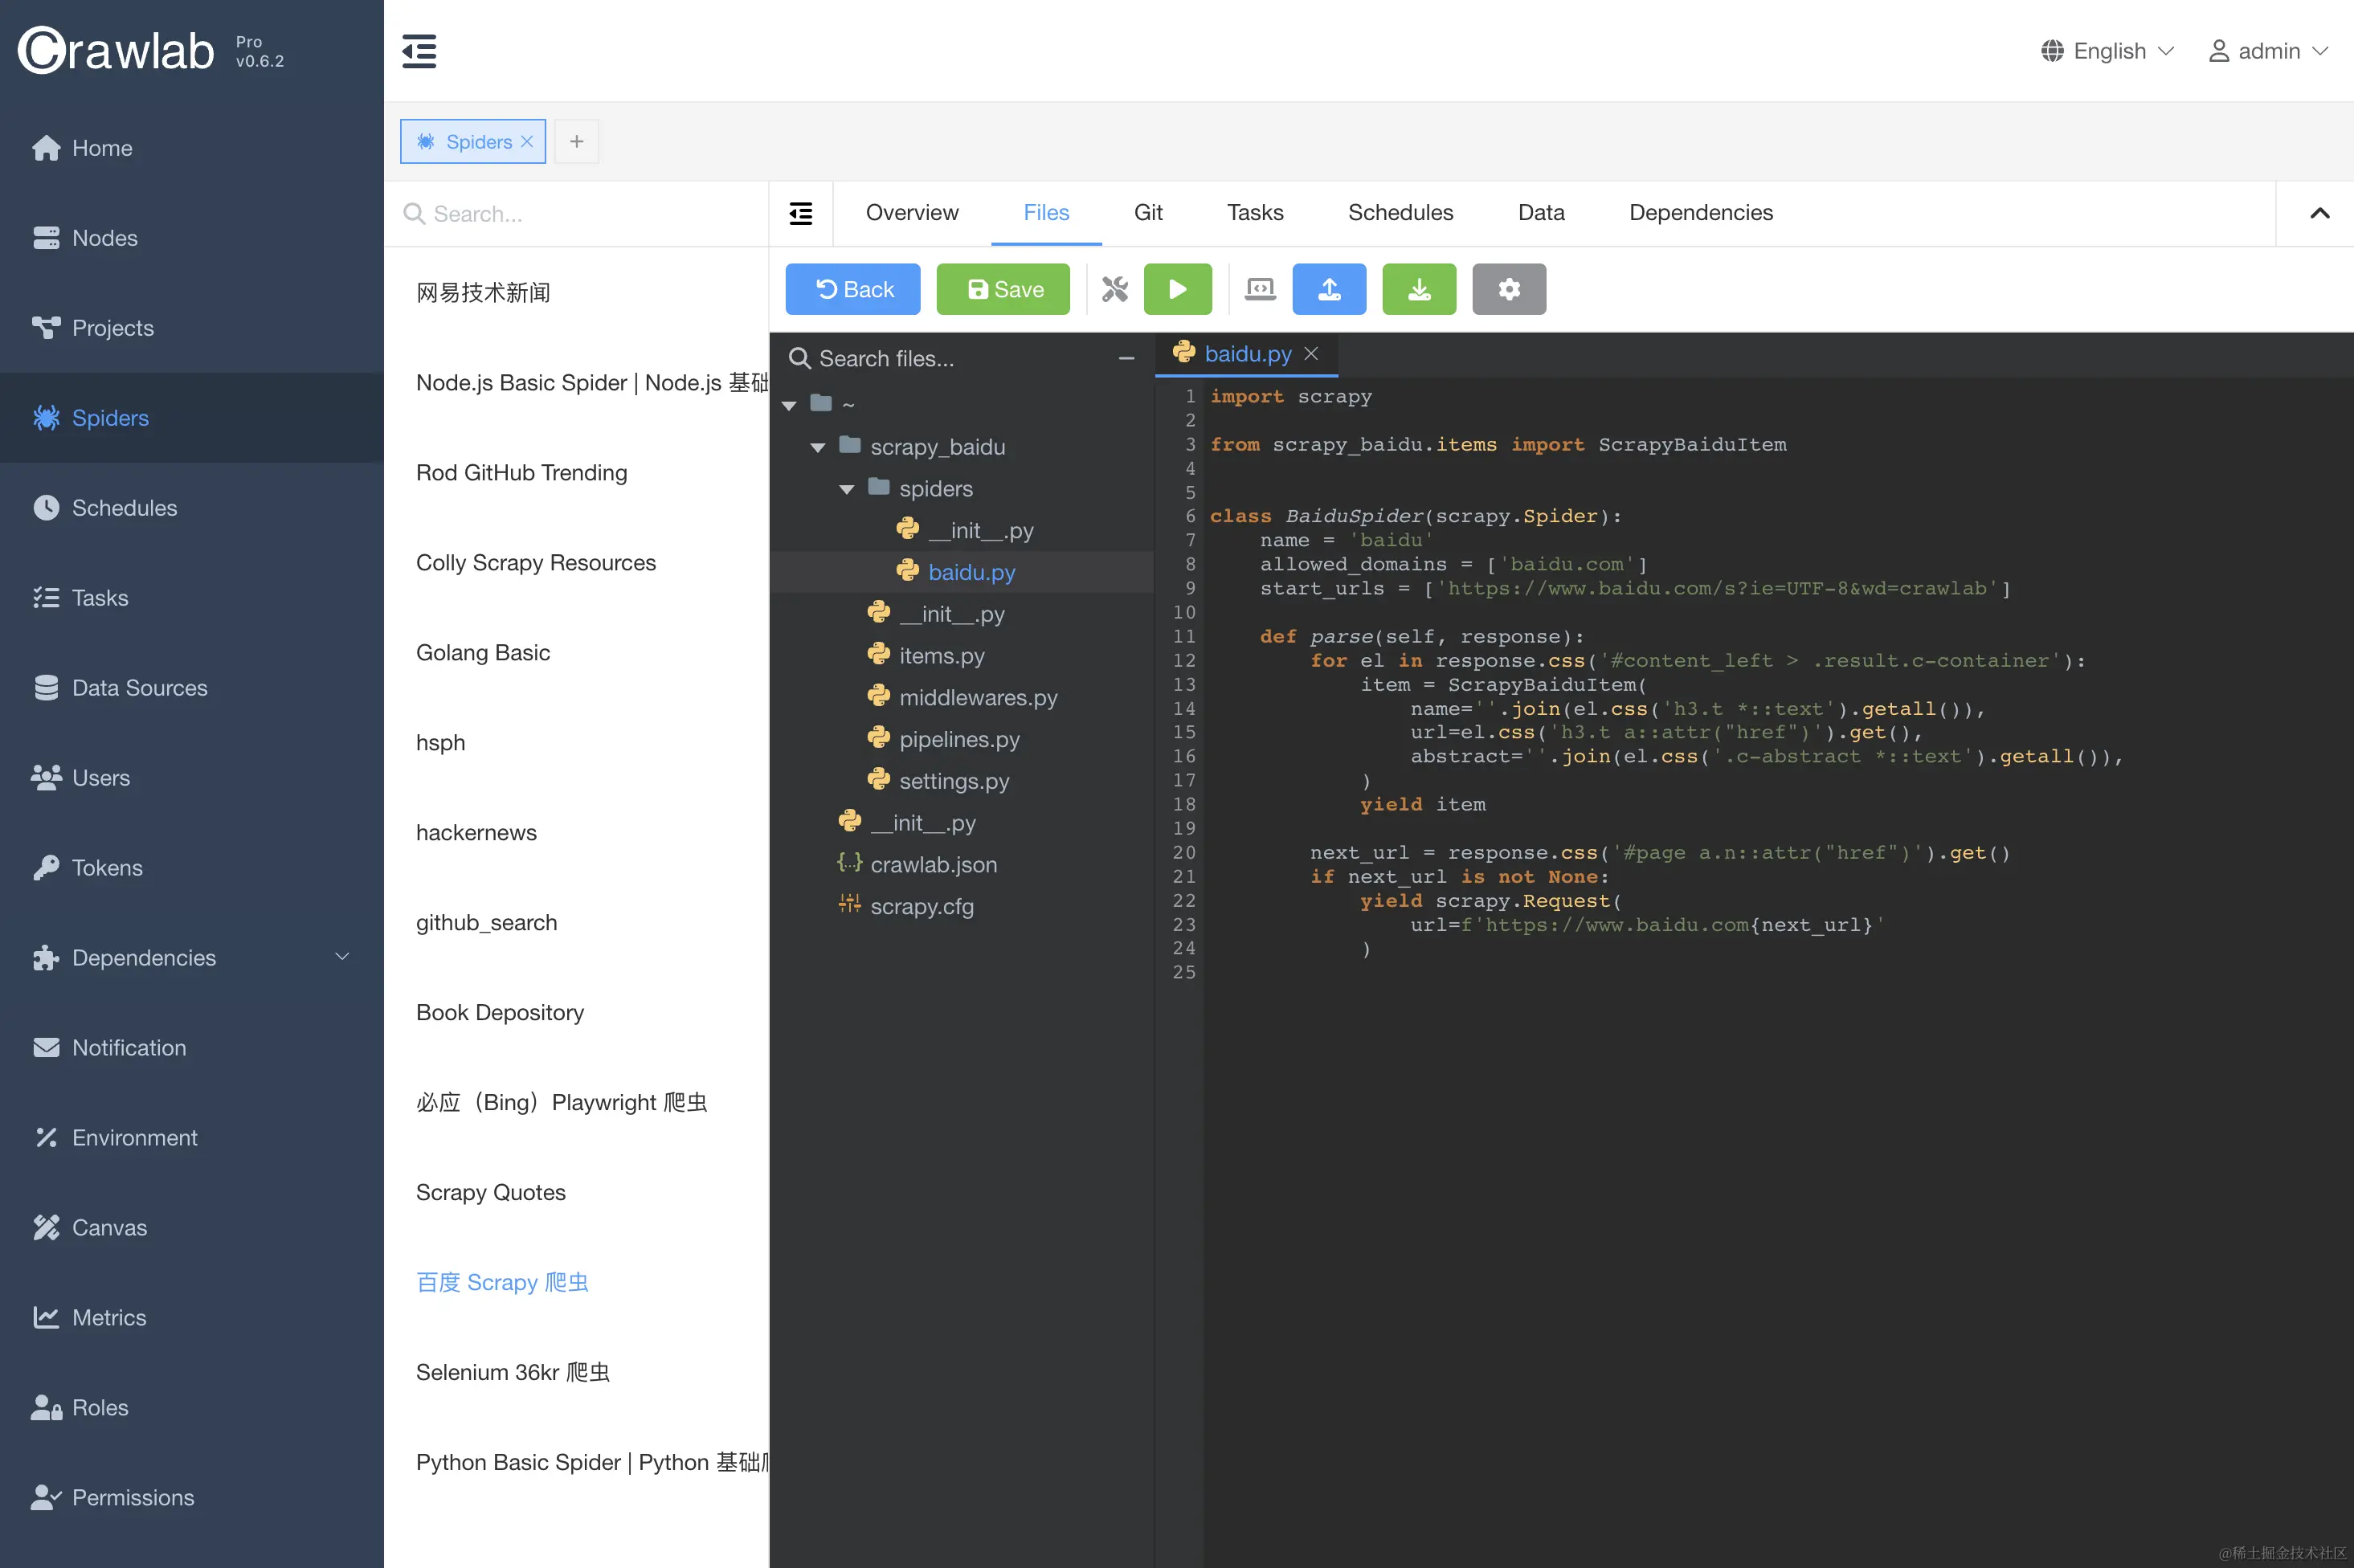The image size is (2354, 1568).
Task: Toggle the spider list panel icon
Action: pos(800,213)
